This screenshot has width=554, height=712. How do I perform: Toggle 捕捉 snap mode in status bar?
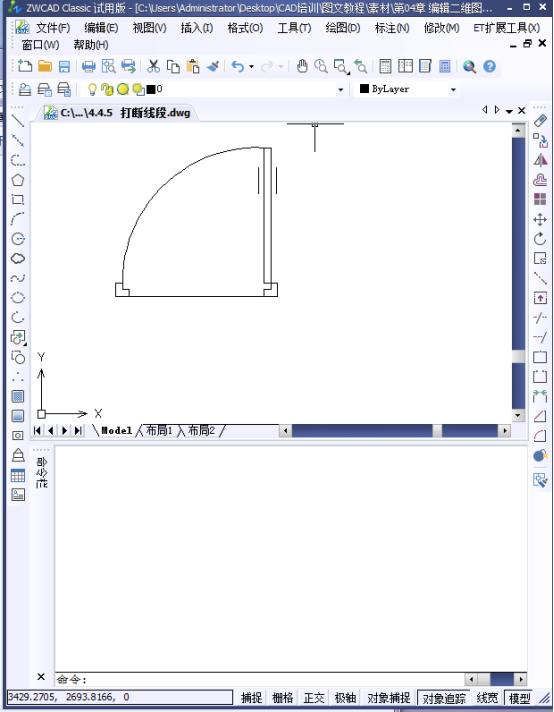click(x=252, y=697)
